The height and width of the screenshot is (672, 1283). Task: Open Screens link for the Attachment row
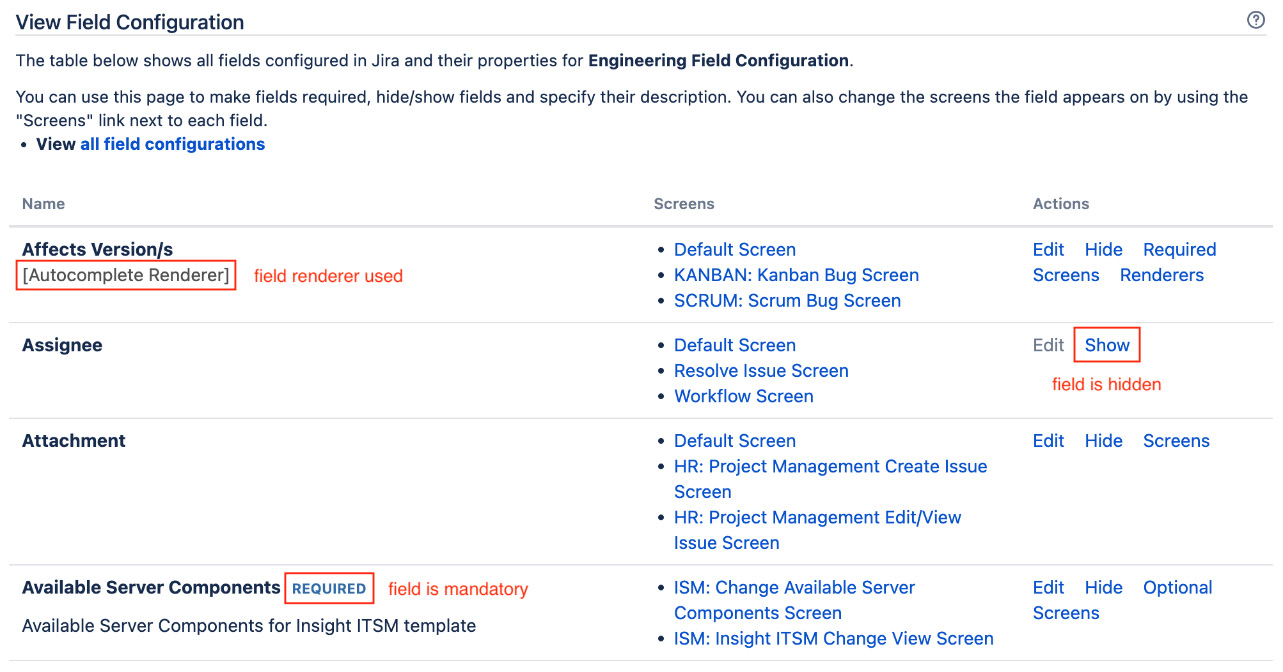pos(1176,440)
